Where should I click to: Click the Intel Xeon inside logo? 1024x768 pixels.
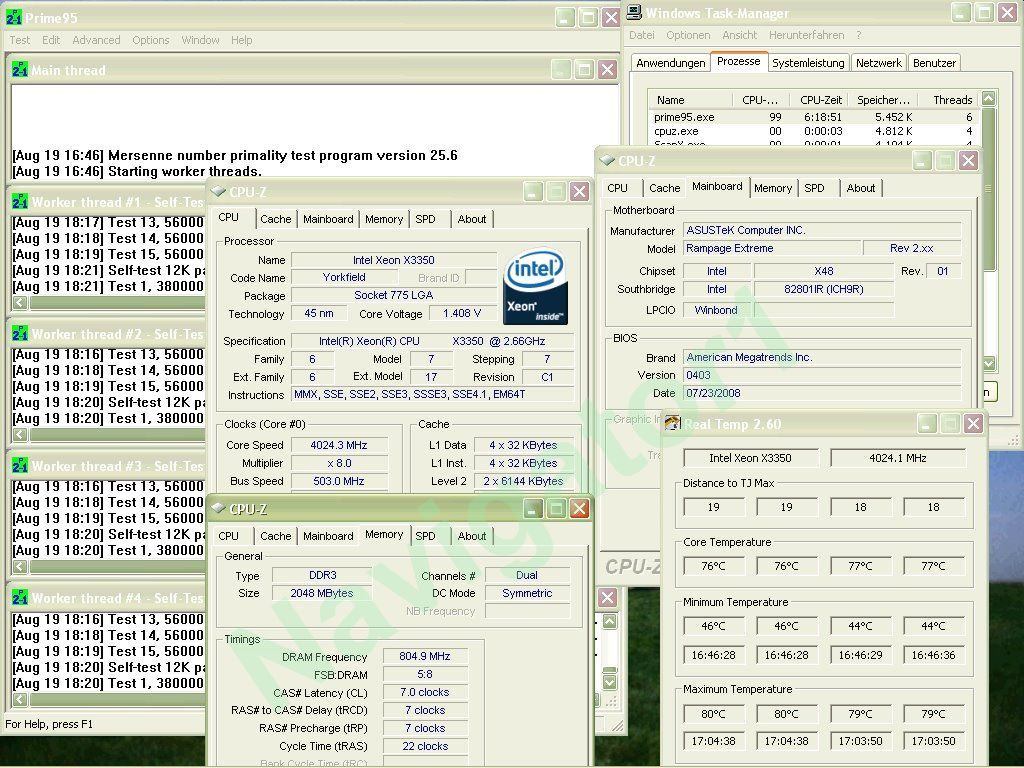(535, 286)
